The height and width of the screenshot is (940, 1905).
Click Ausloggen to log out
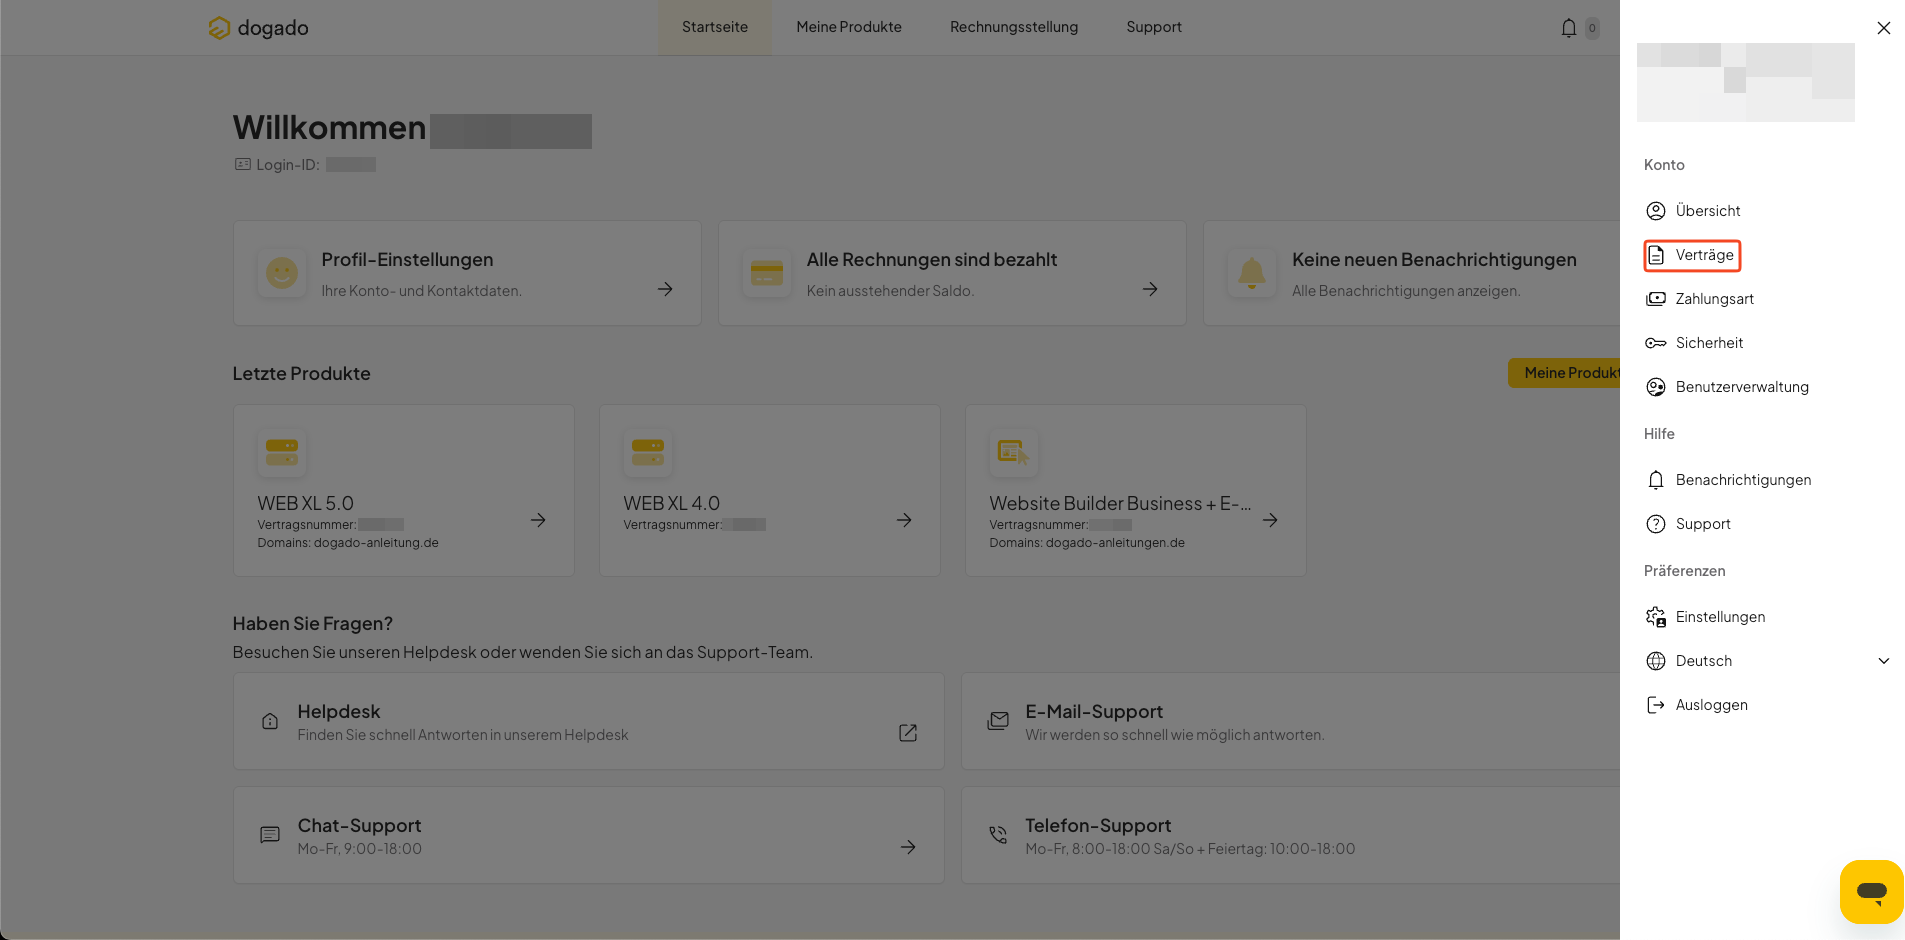(1712, 705)
